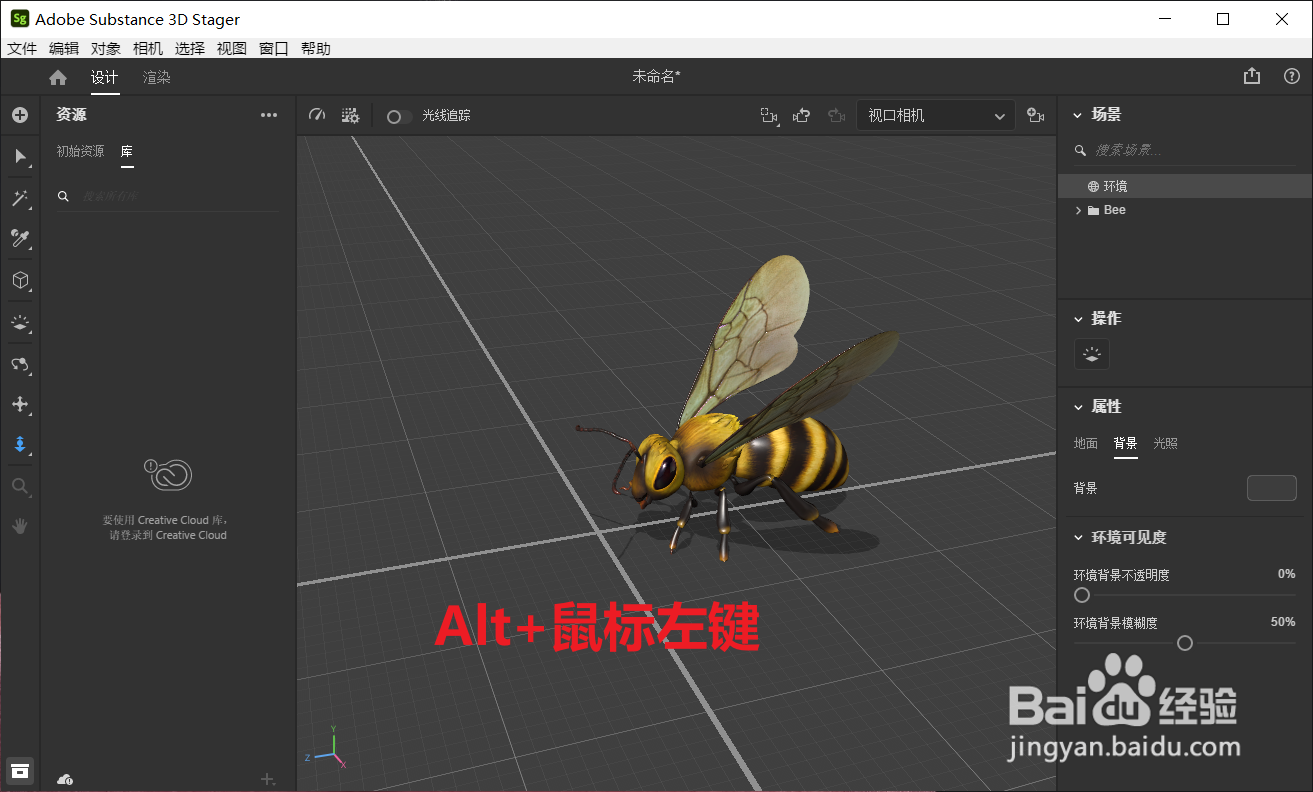Viewport: 1313px width, 792px height.
Task: Click the 背景 color swatch
Action: tap(1271, 488)
